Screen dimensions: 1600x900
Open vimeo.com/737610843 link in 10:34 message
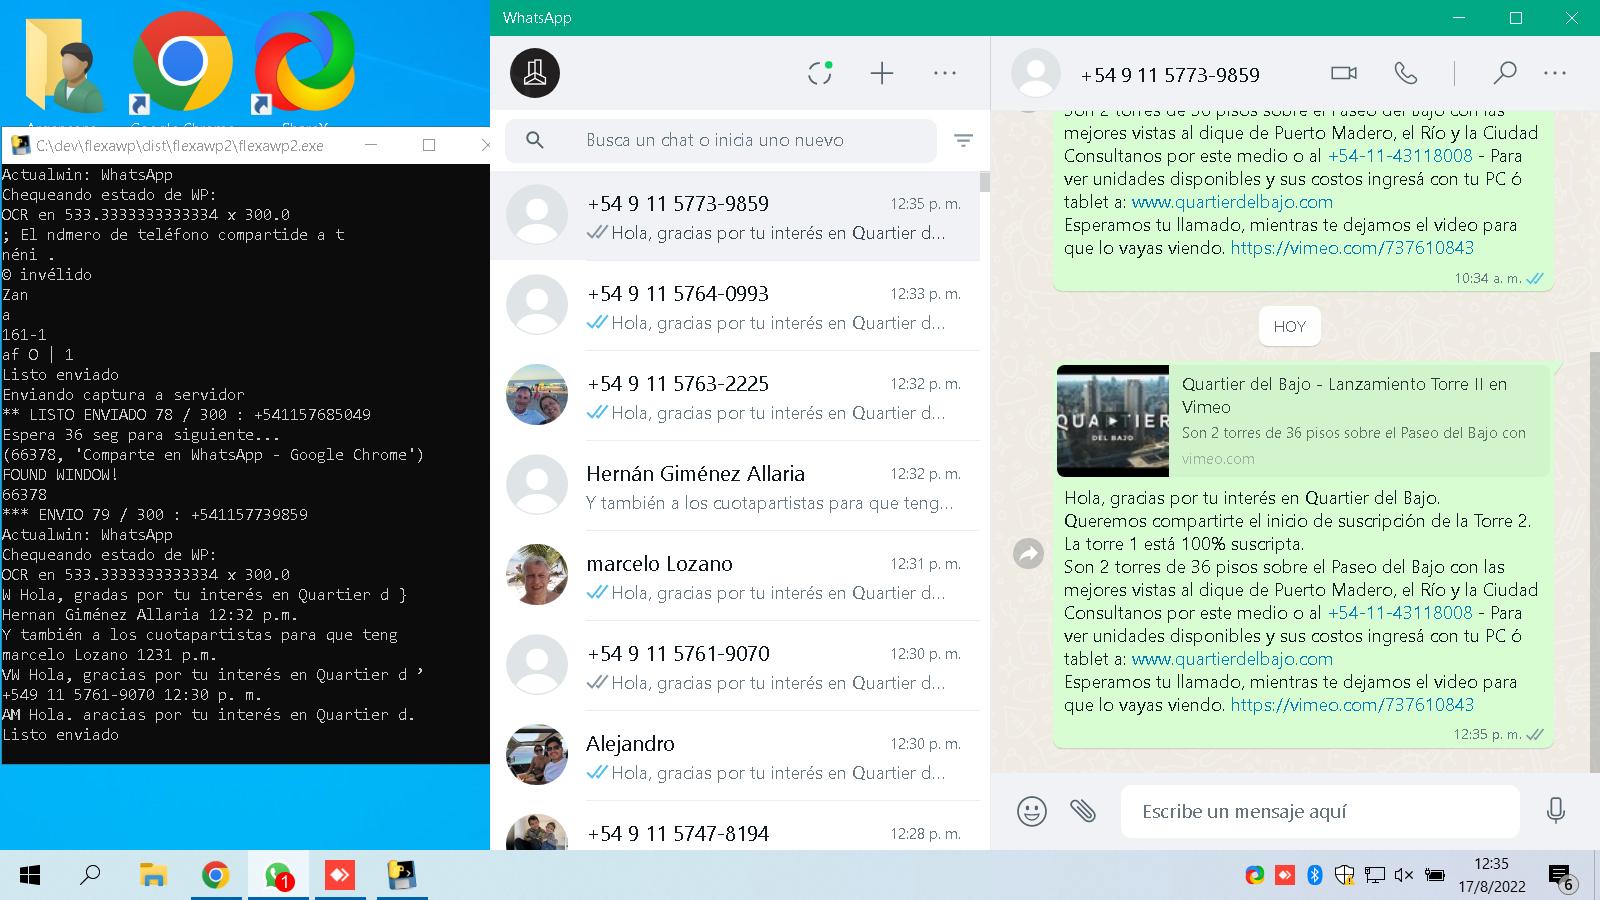coord(1352,248)
